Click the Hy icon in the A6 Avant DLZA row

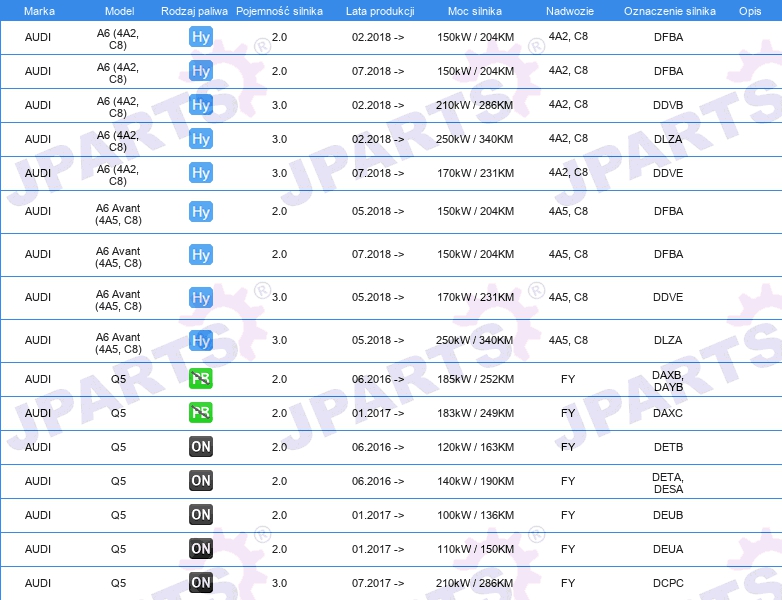point(201,340)
